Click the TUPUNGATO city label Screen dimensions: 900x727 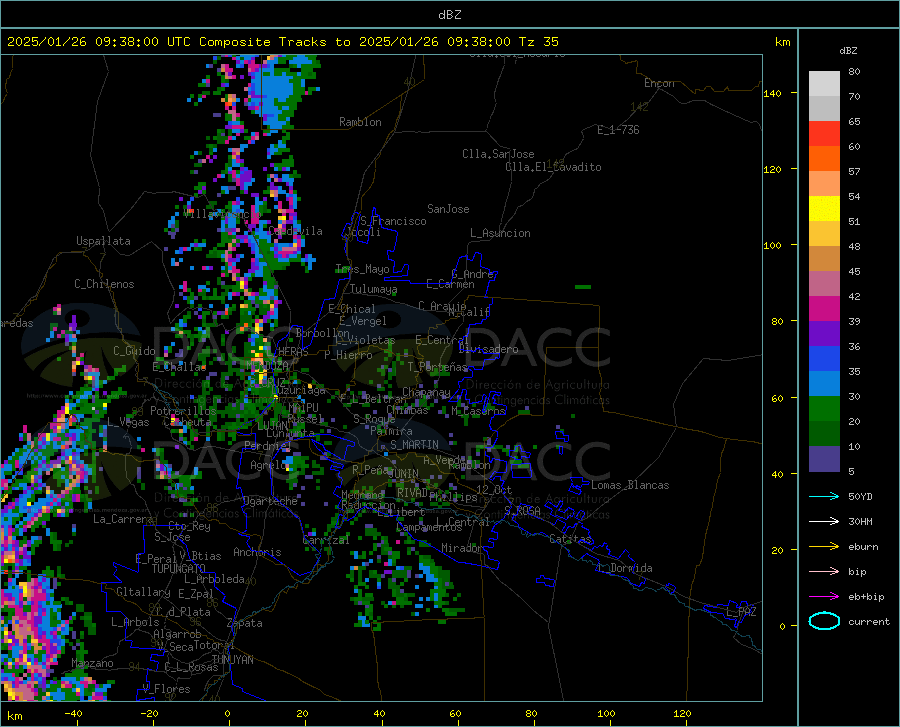pyautogui.click(x=179, y=569)
